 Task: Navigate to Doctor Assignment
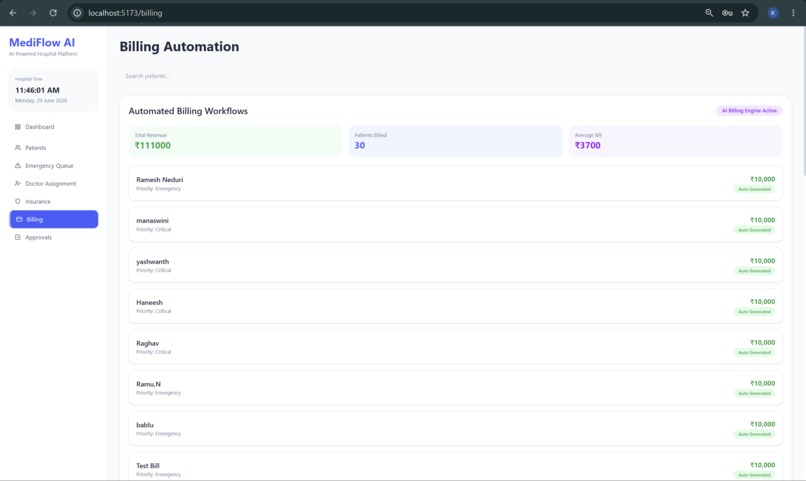[53, 183]
